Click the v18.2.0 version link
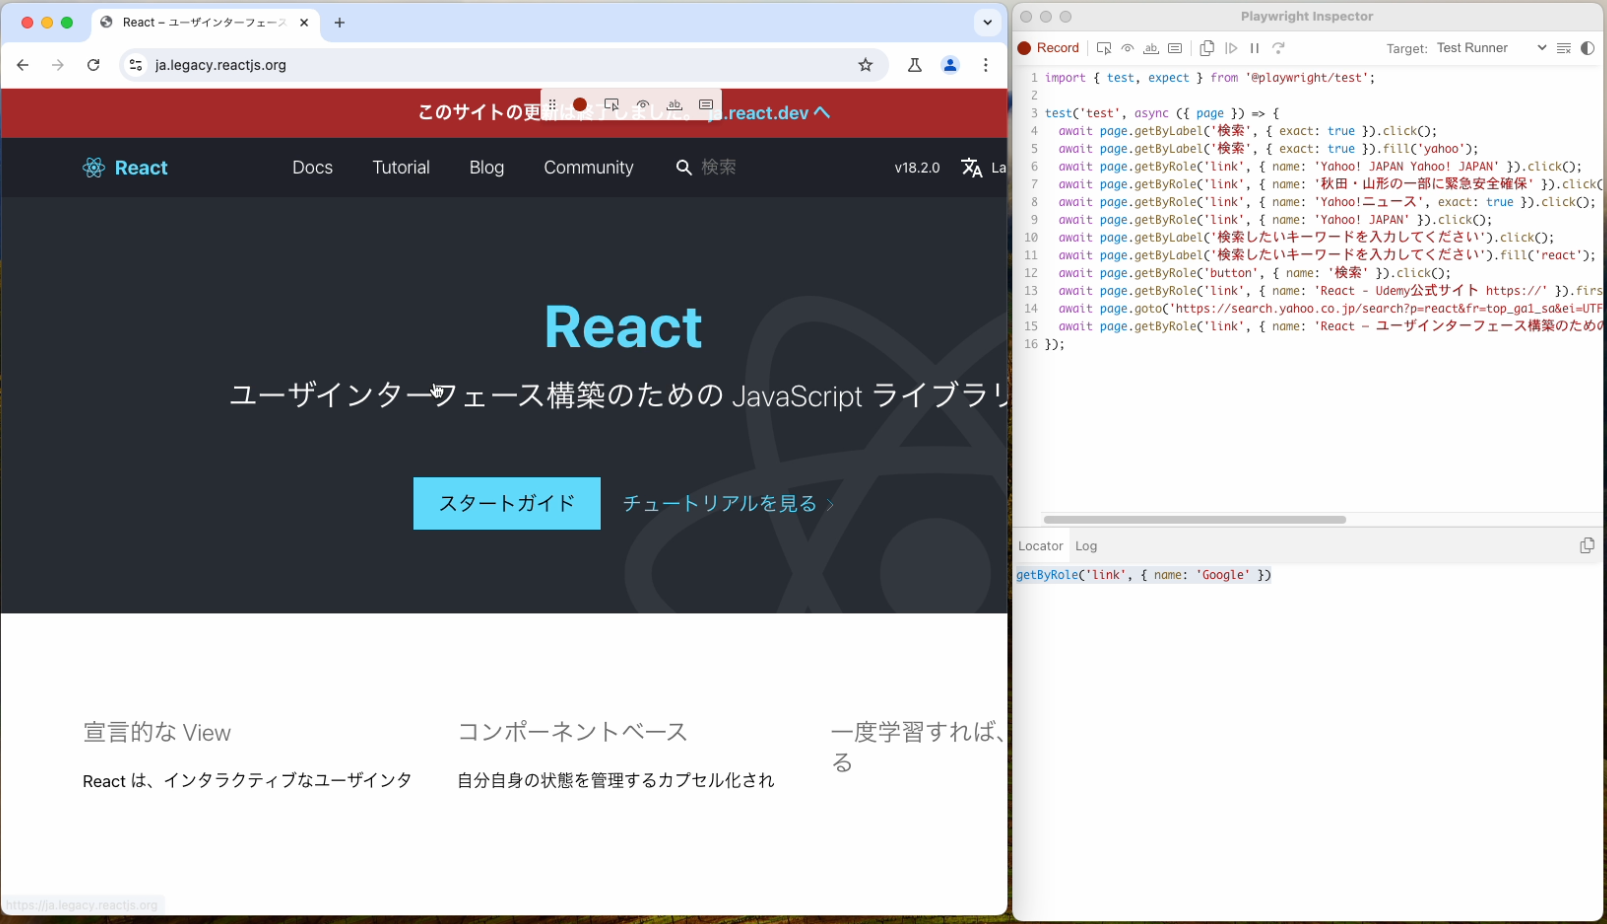 (917, 168)
